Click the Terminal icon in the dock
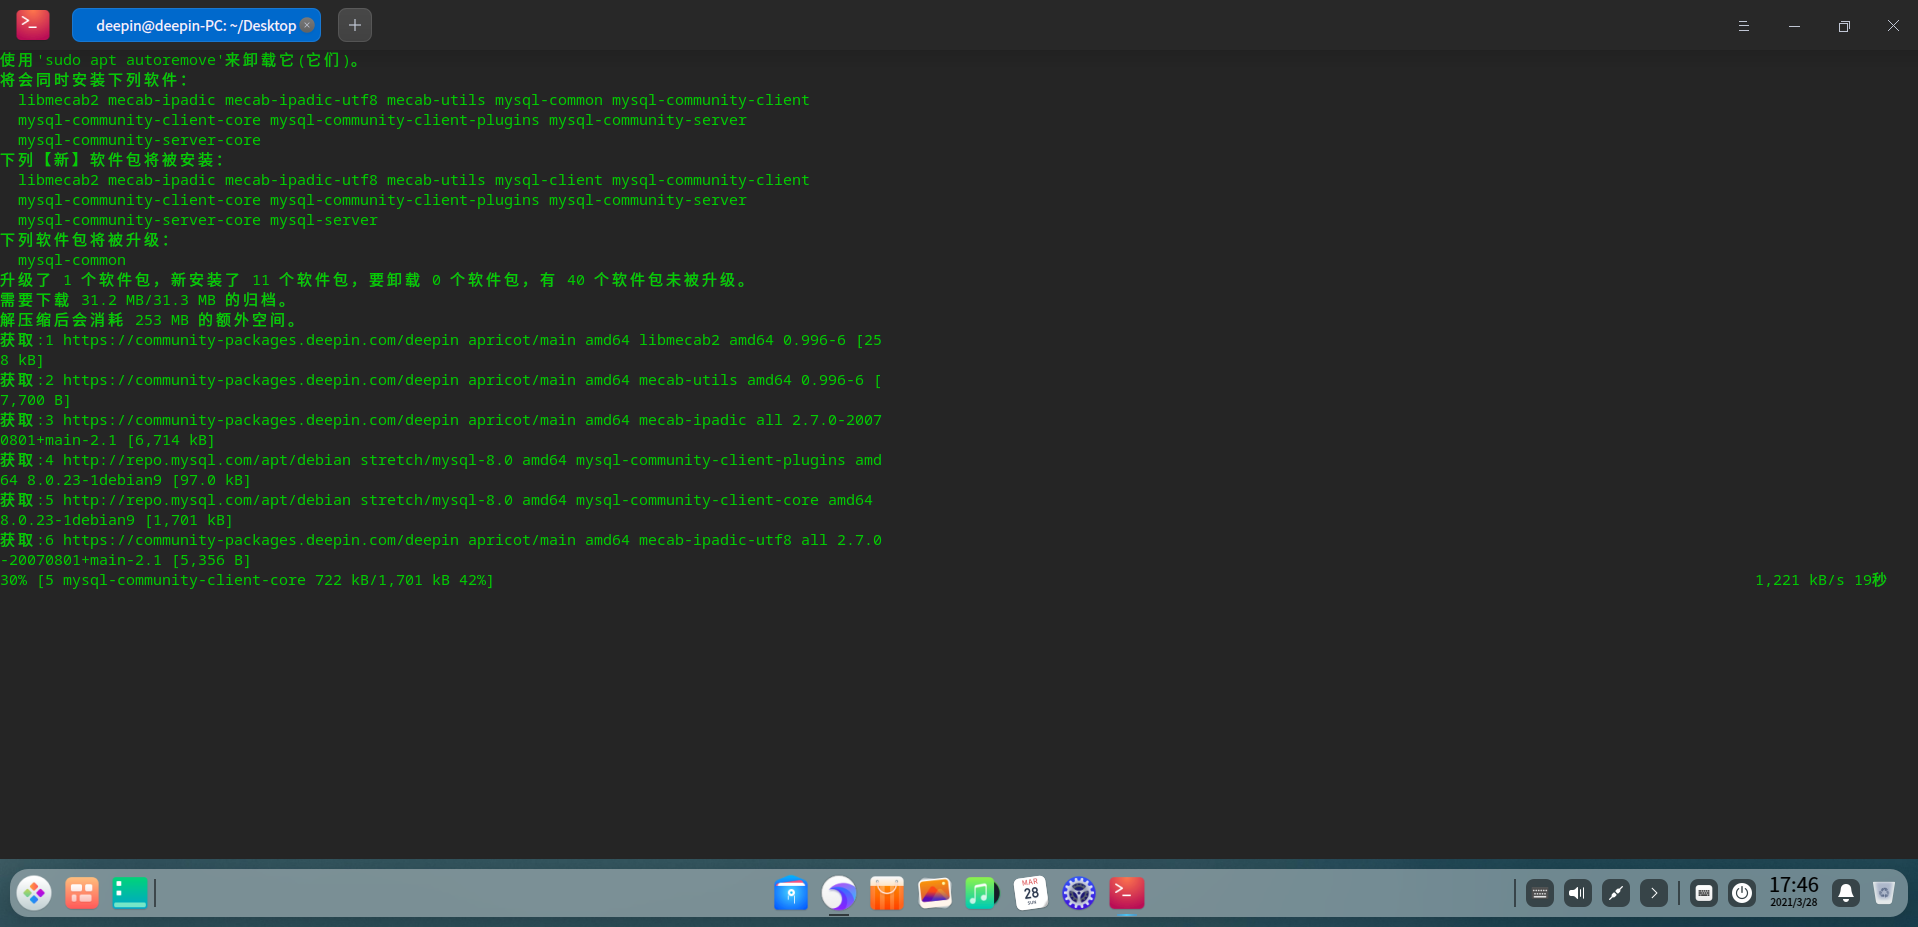 coord(1127,893)
